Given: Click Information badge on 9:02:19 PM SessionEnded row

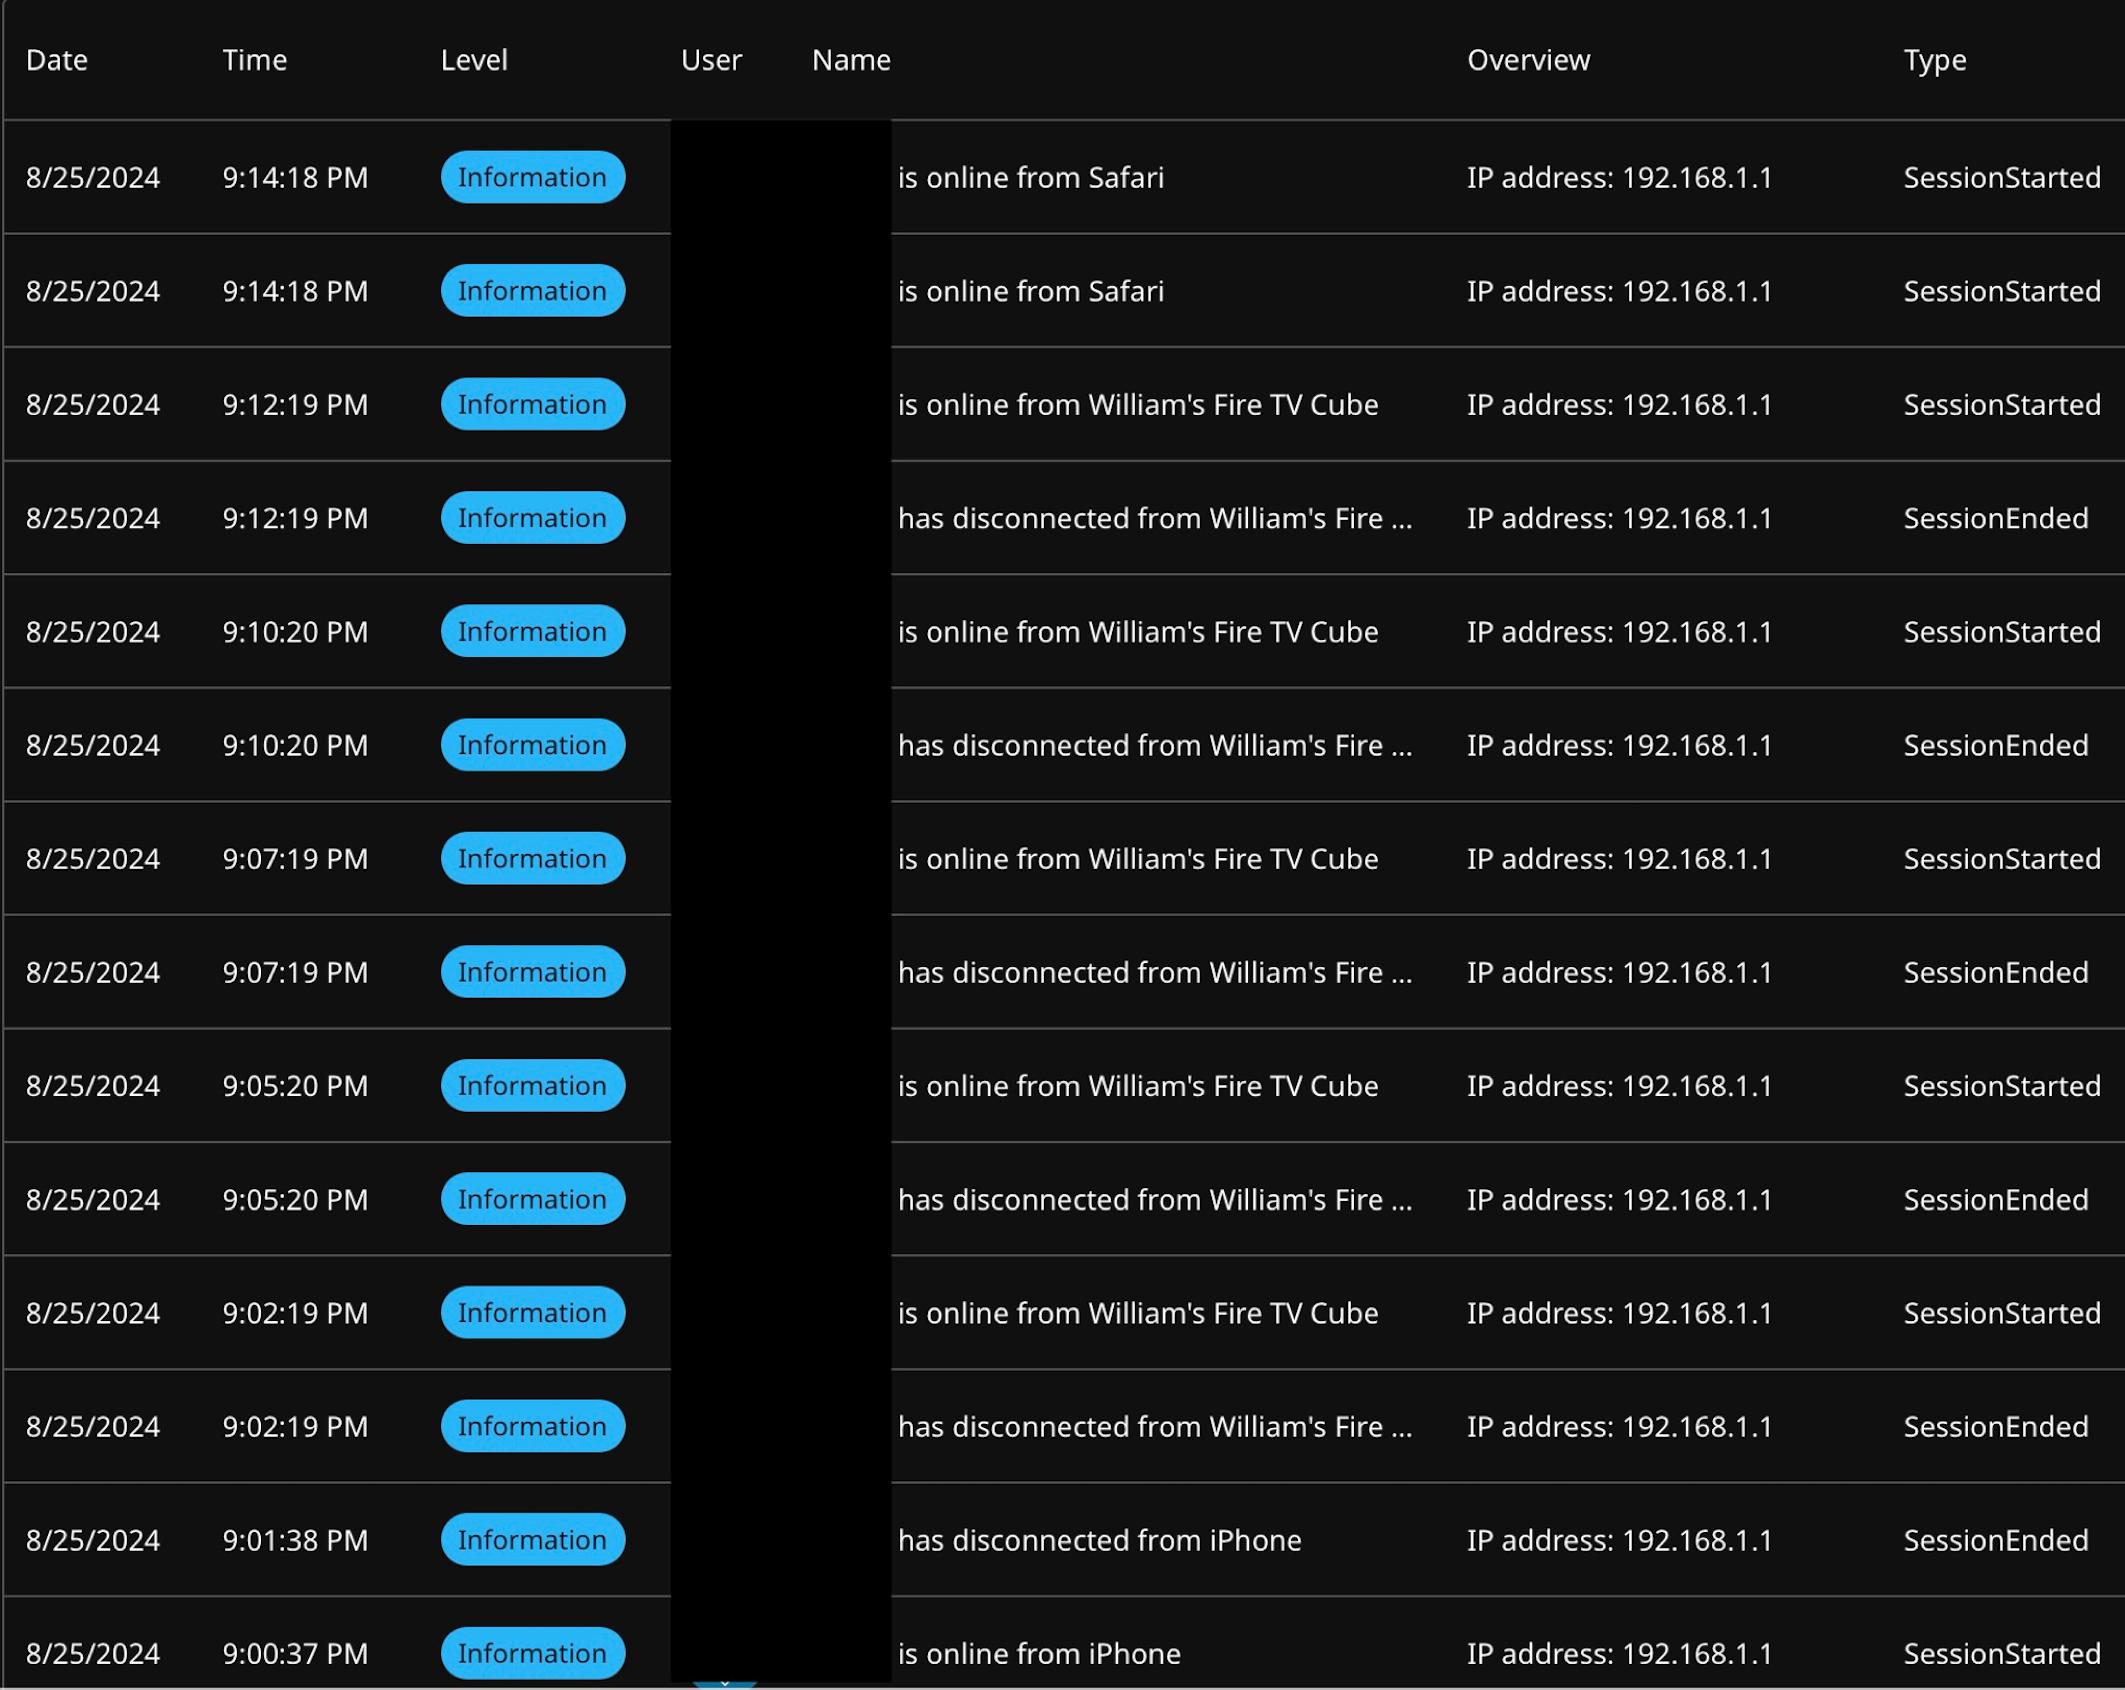Looking at the screenshot, I should coord(532,1426).
